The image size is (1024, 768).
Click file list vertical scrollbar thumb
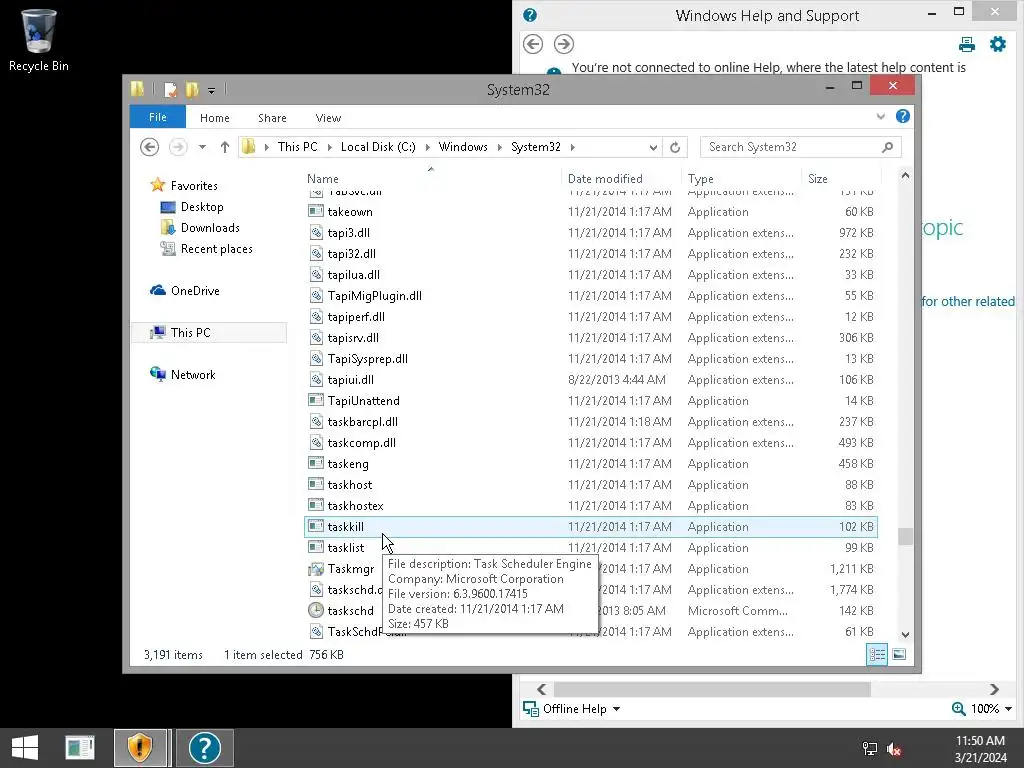click(905, 536)
